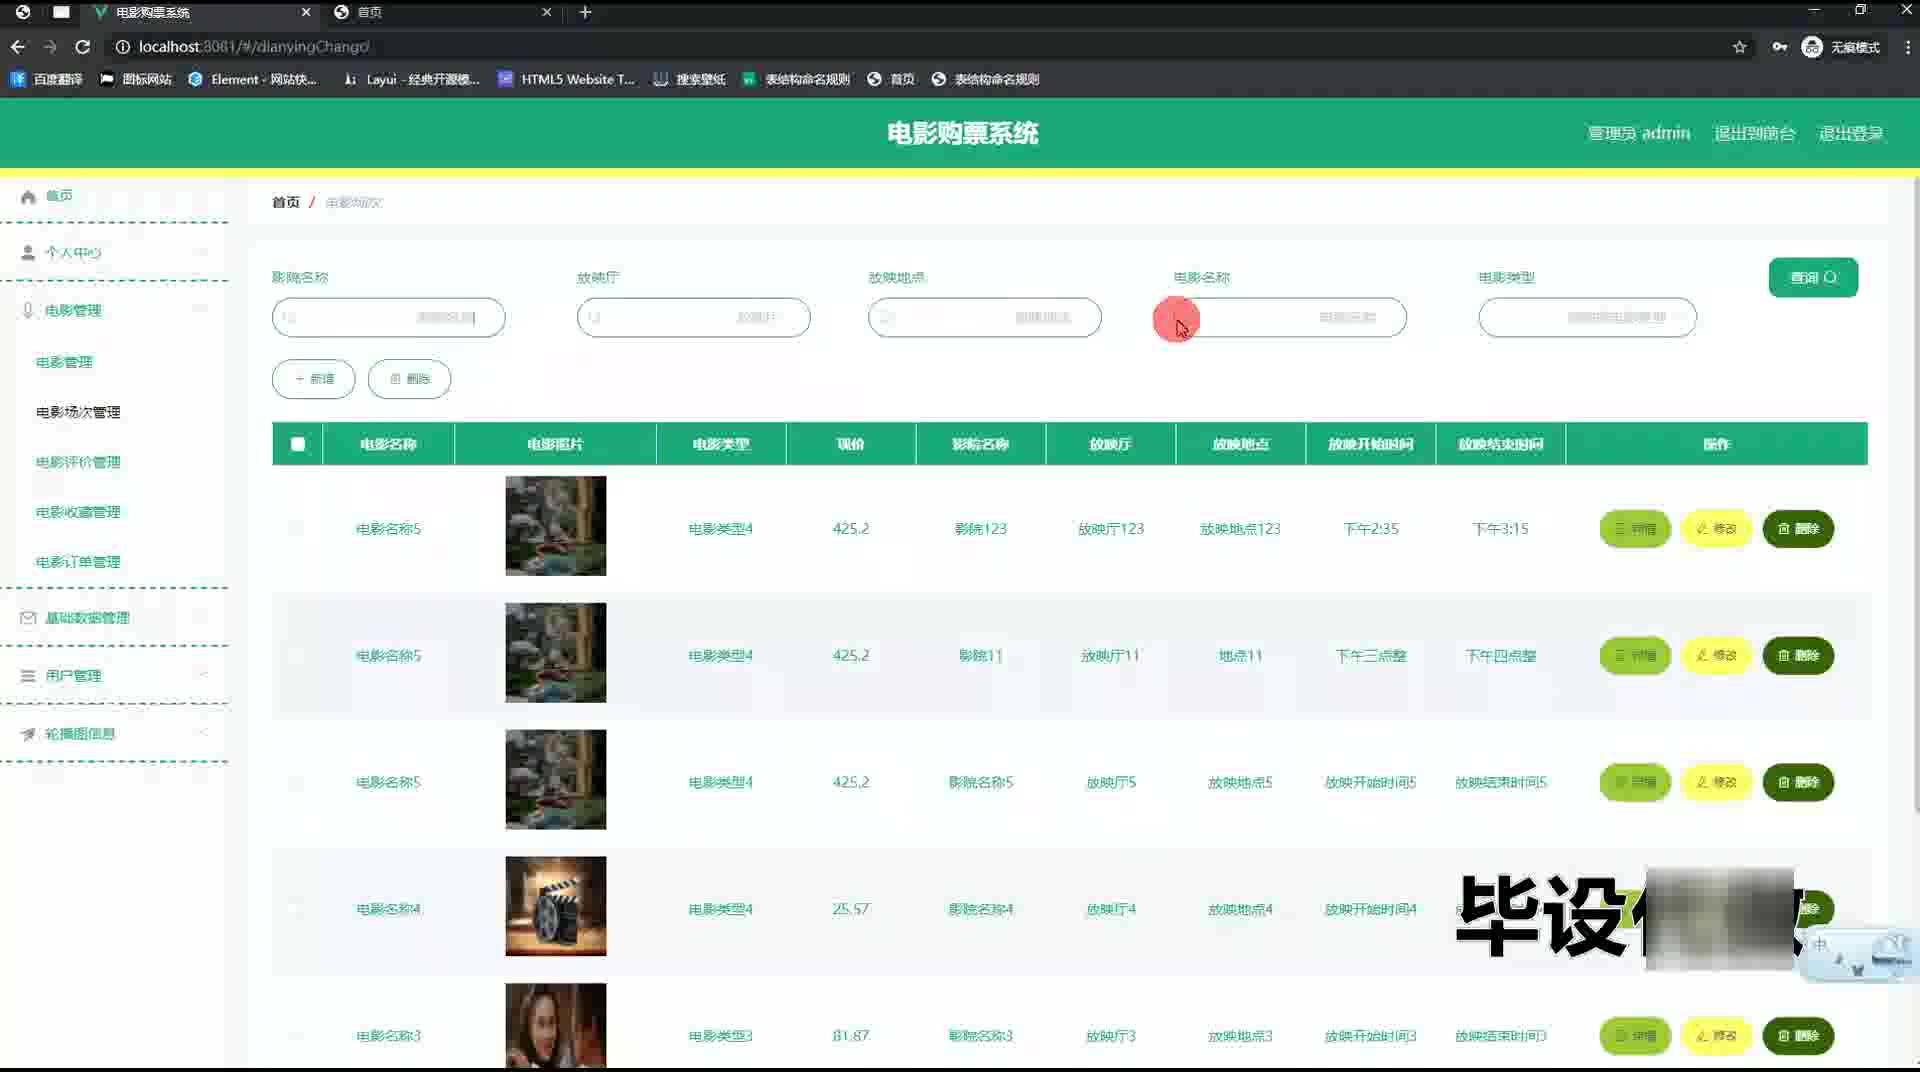This screenshot has width=1920, height=1072.
Task: Expand the 基础数据管理 sidebar menu arrow
Action: (x=203, y=617)
